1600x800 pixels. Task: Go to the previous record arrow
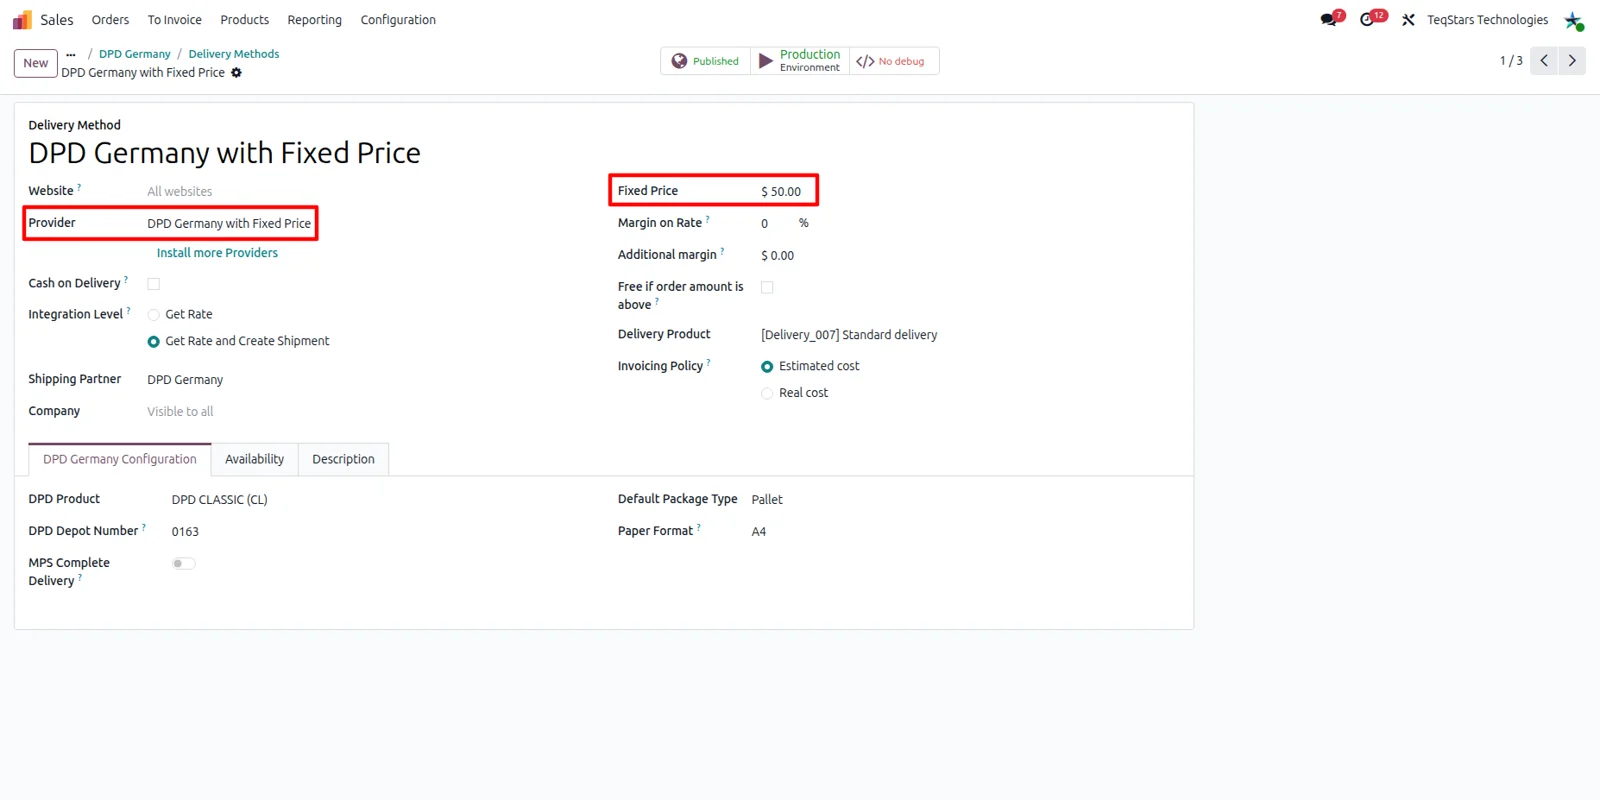point(1544,61)
